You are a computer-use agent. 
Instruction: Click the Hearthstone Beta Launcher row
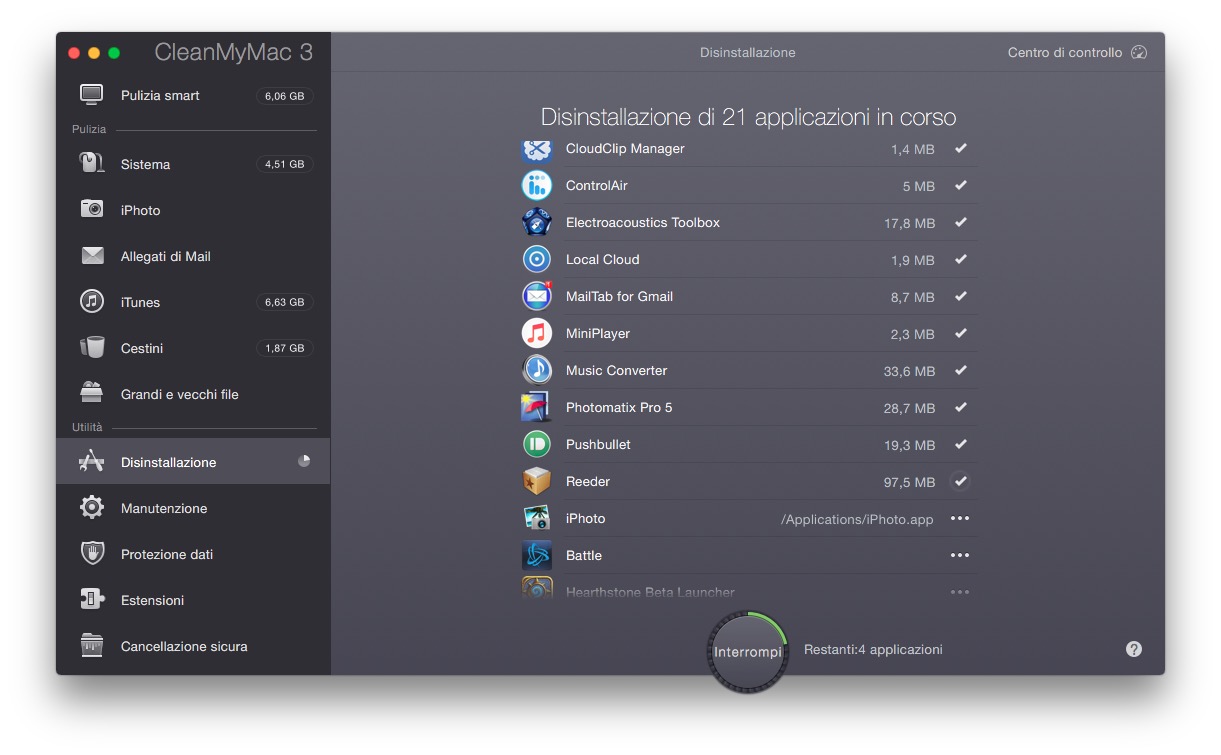pos(748,592)
